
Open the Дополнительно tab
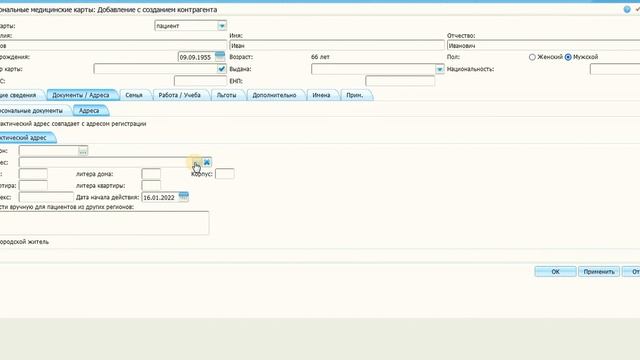274,95
